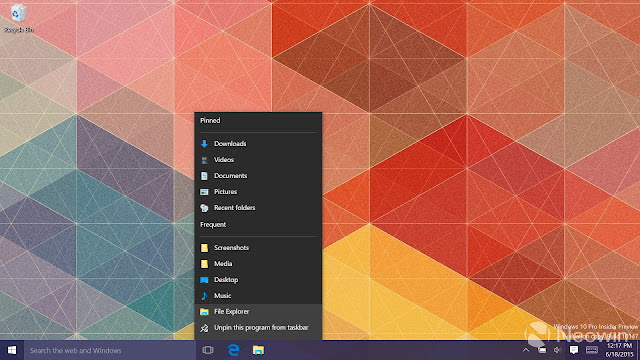Screen dimensions: 640x360
Task: Launch Microsoft Edge from the taskbar
Action: click(233, 350)
